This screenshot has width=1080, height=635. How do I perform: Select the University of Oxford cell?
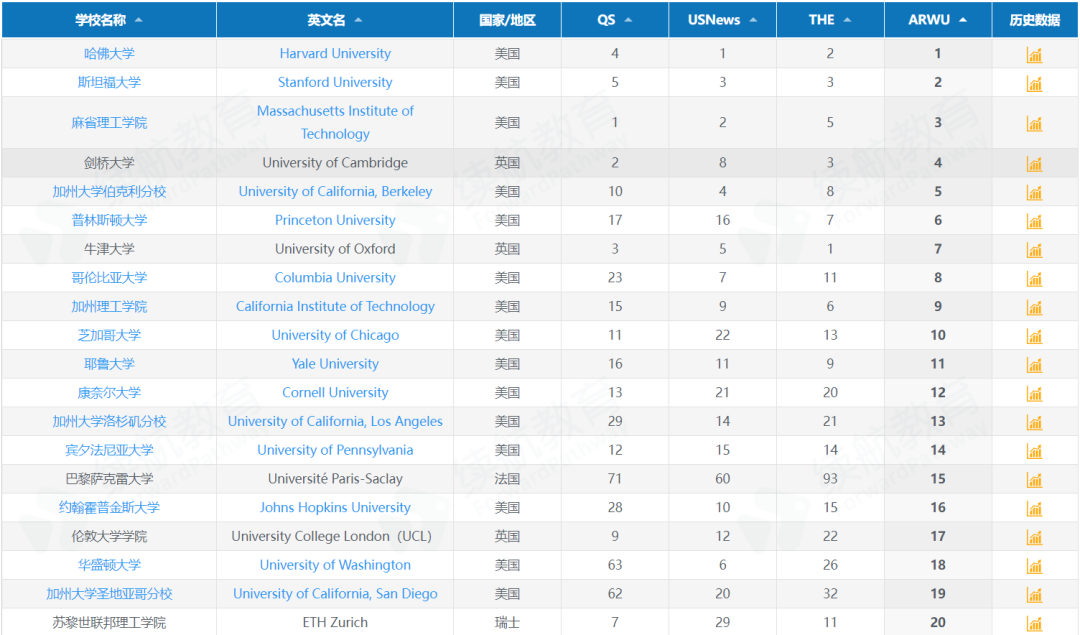tap(335, 249)
